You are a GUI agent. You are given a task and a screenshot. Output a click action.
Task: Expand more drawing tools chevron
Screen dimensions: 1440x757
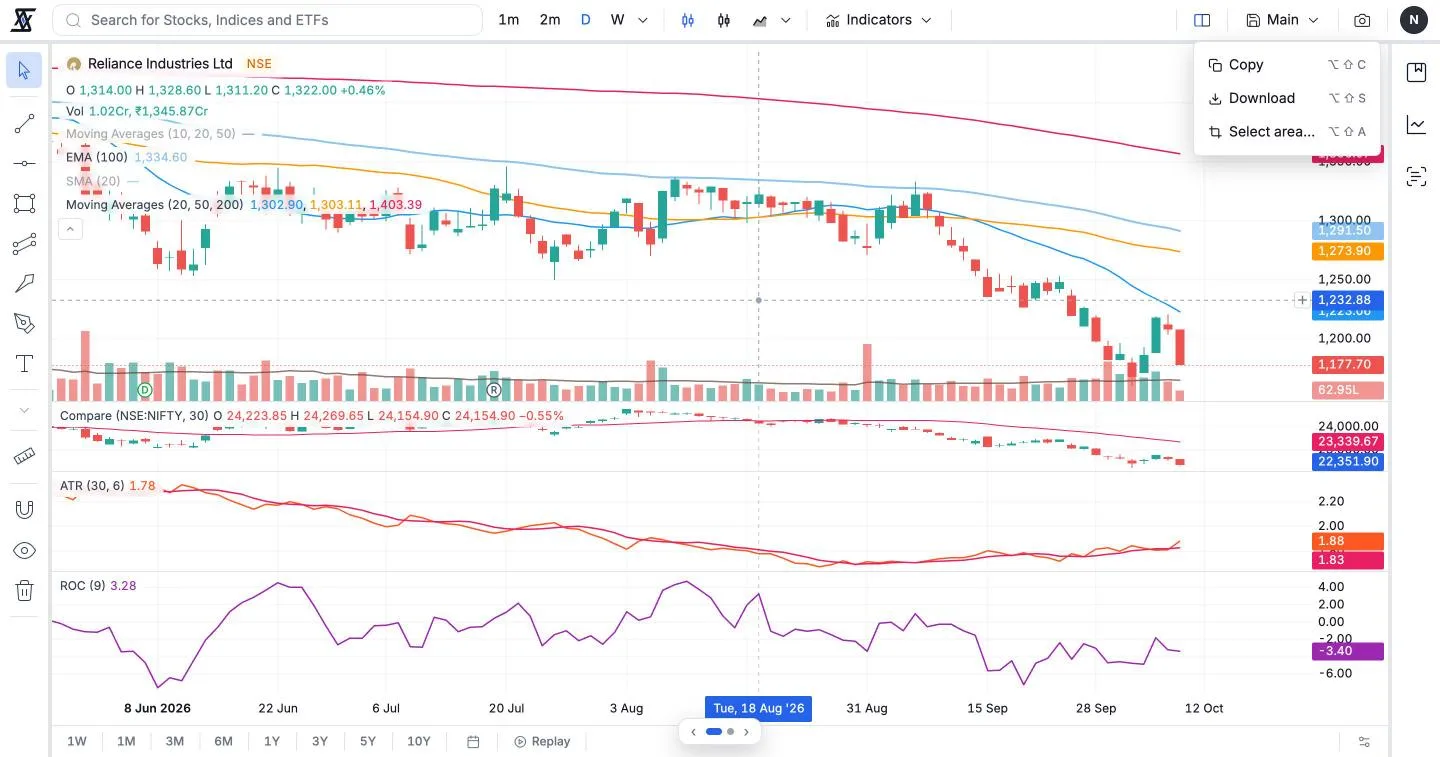tap(24, 410)
